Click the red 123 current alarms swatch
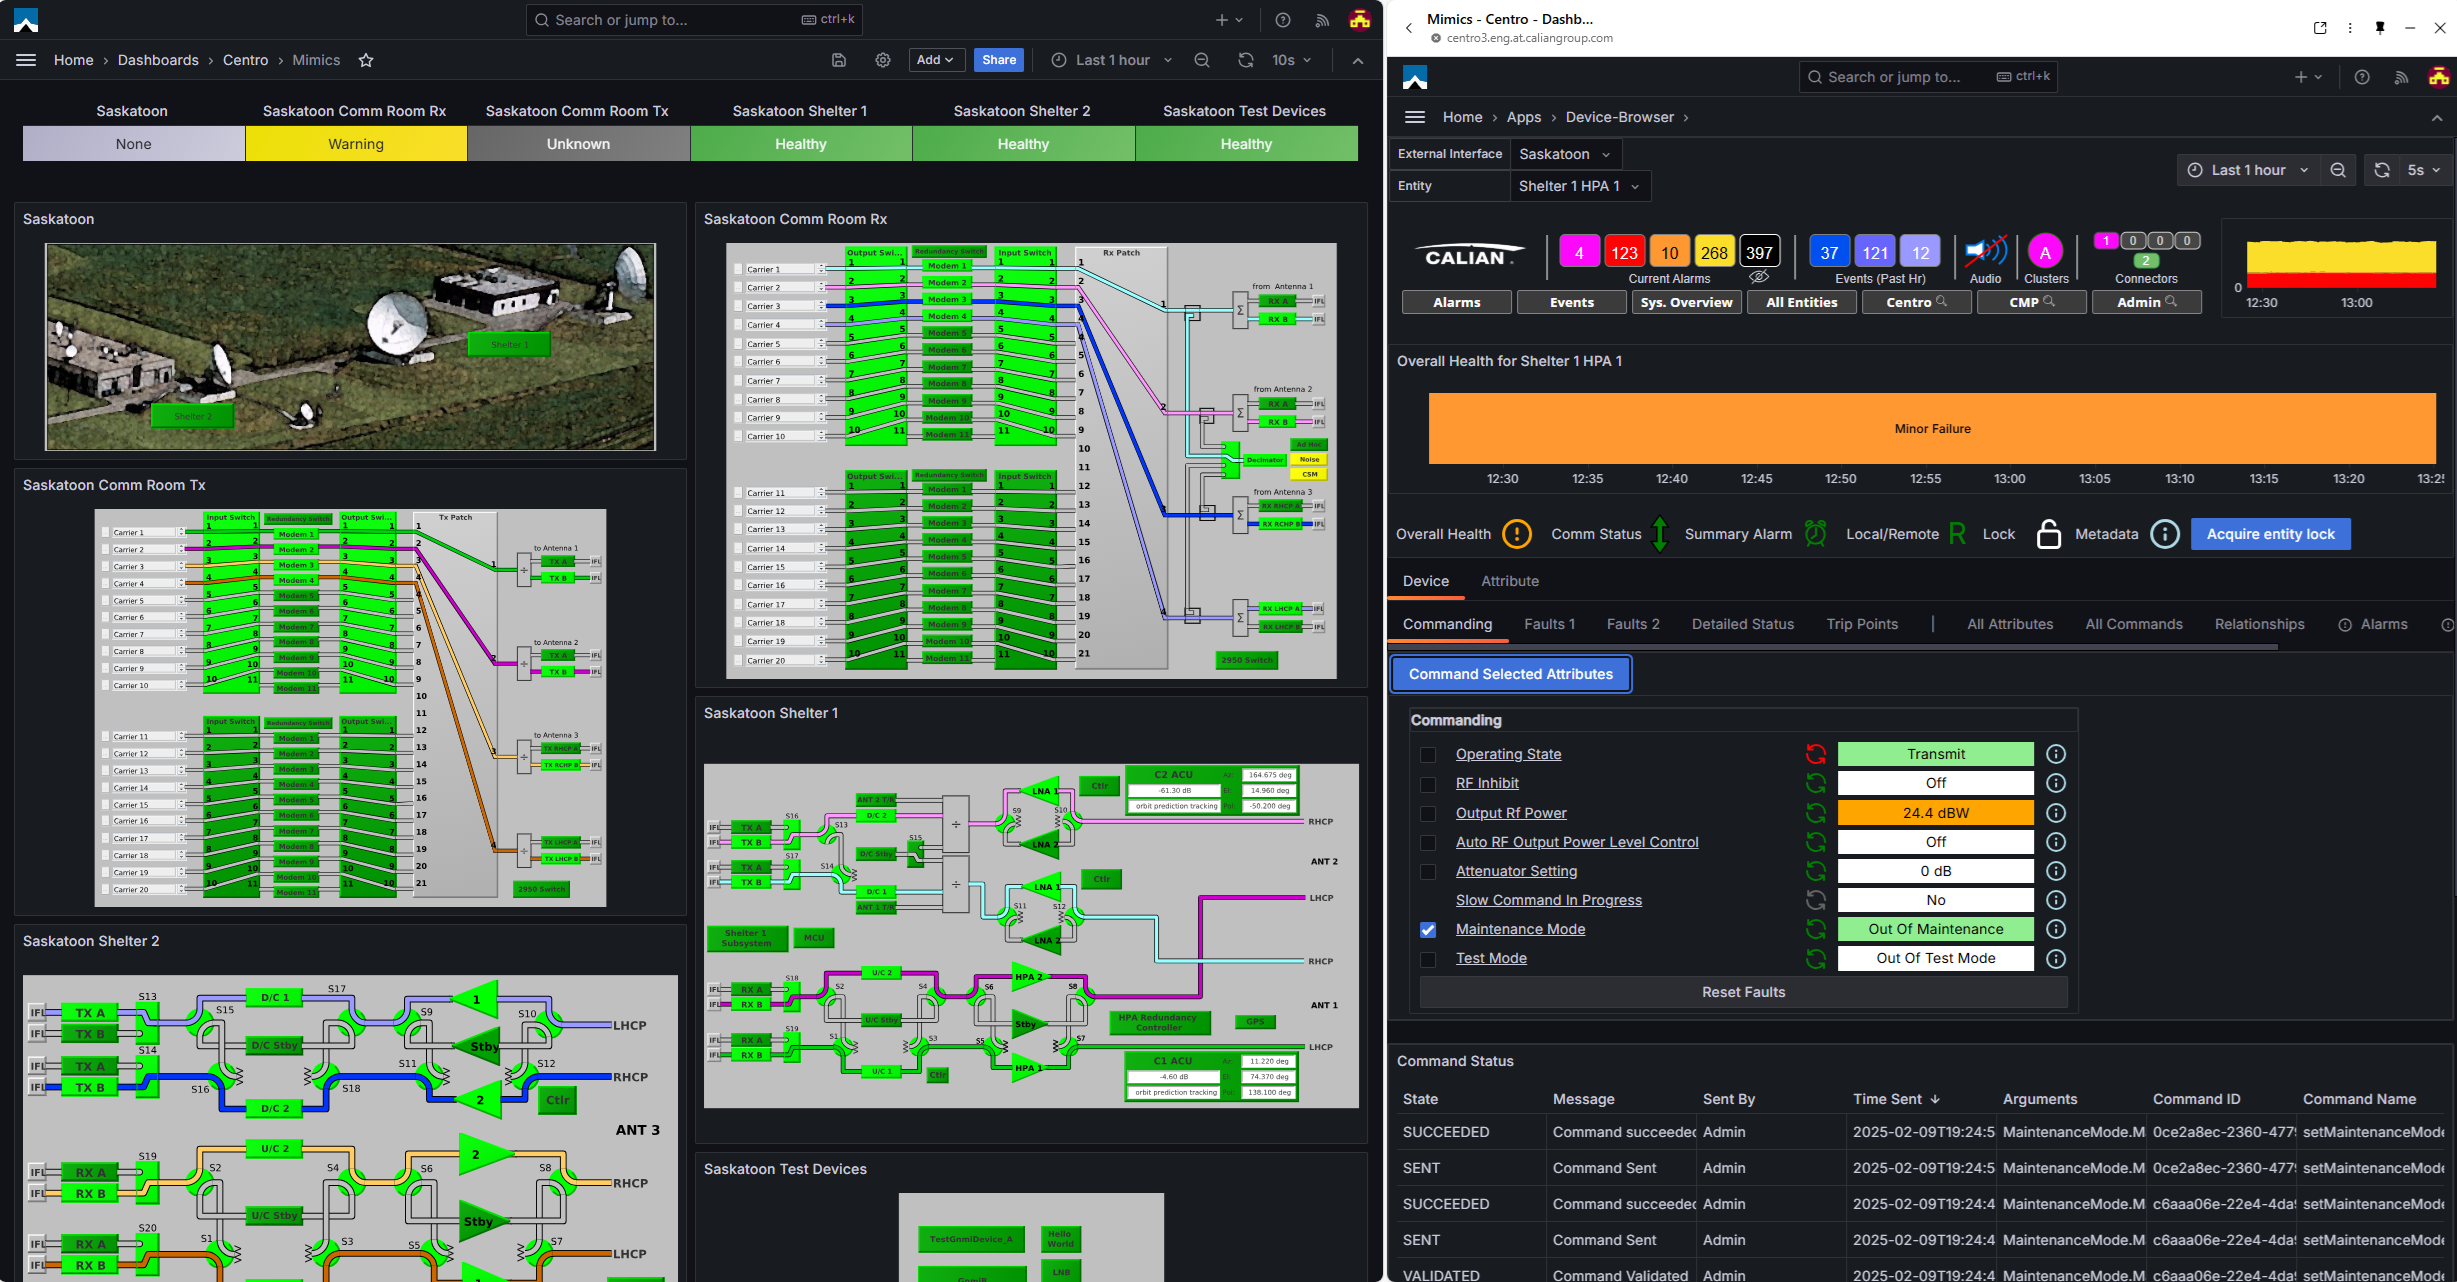The width and height of the screenshot is (2457, 1282). pyautogui.click(x=1624, y=253)
